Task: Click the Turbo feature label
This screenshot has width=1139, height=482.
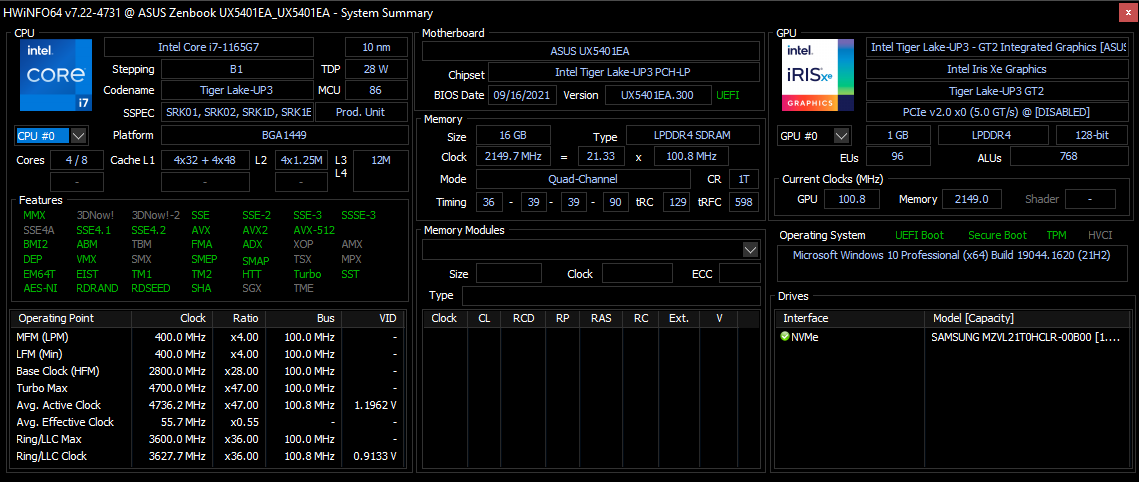Action: coord(307,274)
